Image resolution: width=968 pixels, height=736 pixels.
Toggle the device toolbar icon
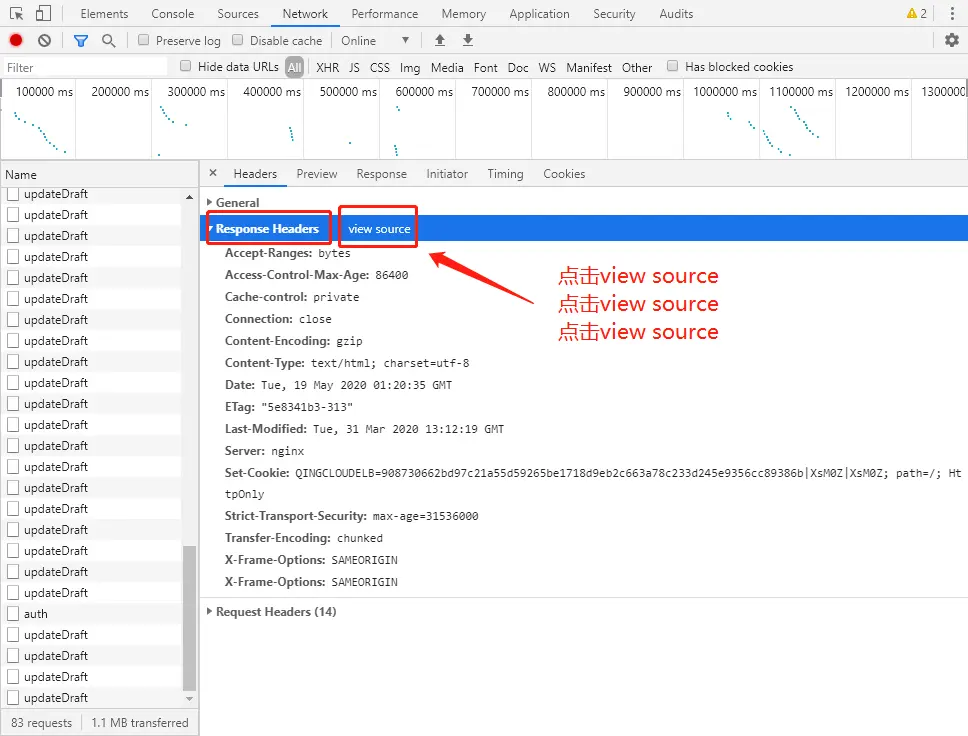coord(43,14)
